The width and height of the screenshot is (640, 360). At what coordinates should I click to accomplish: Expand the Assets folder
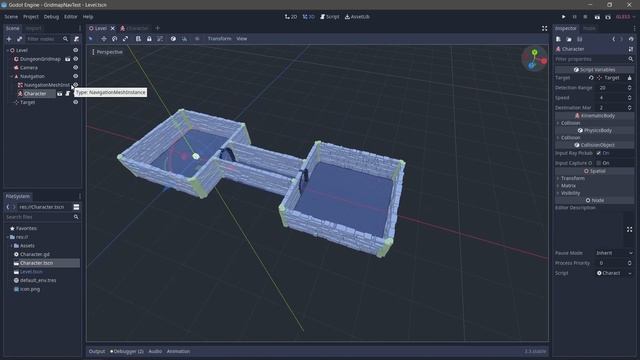[11, 246]
